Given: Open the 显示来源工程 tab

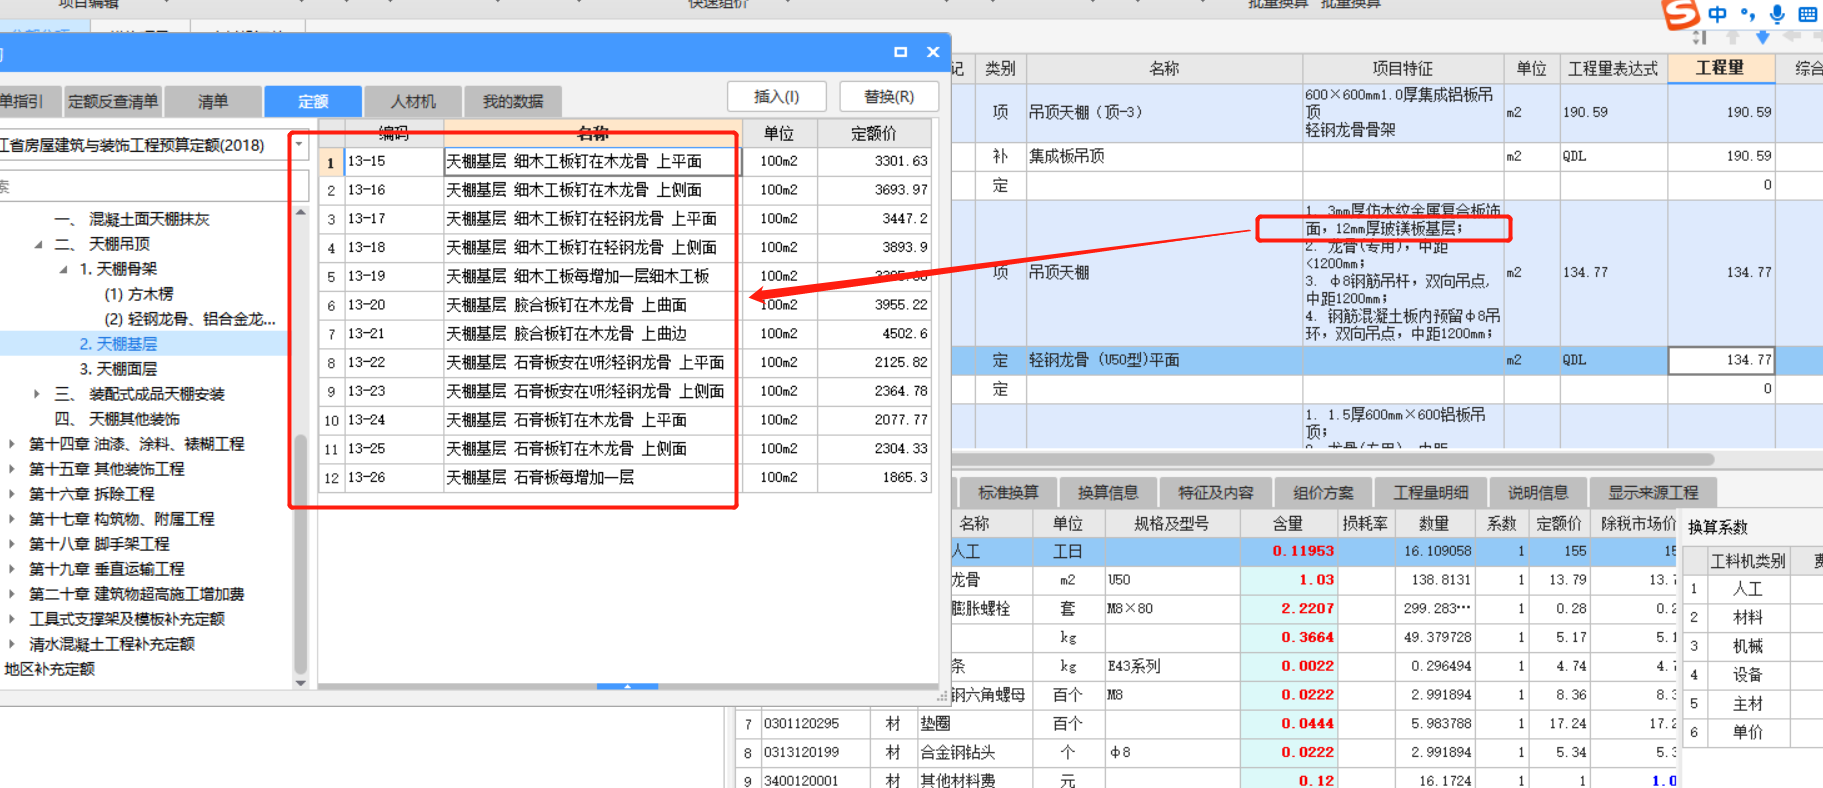Looking at the screenshot, I should pyautogui.click(x=1653, y=492).
